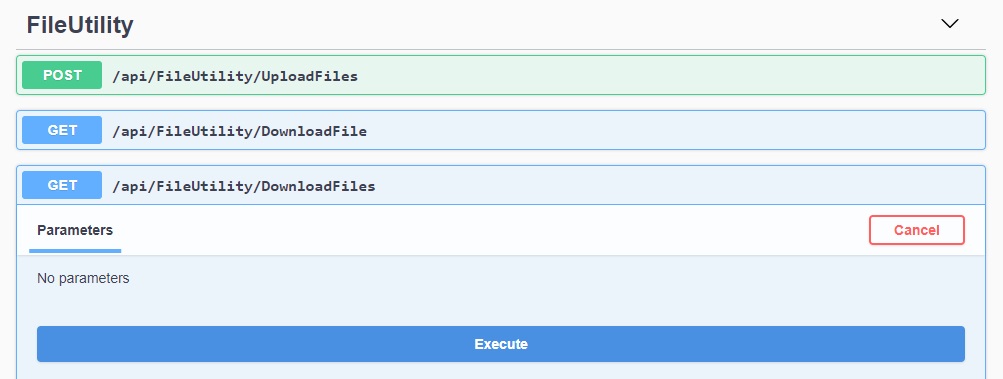Collapse the DownloadFiles row via its header area
Viewport: 1003px width, 379px height.
679,186
